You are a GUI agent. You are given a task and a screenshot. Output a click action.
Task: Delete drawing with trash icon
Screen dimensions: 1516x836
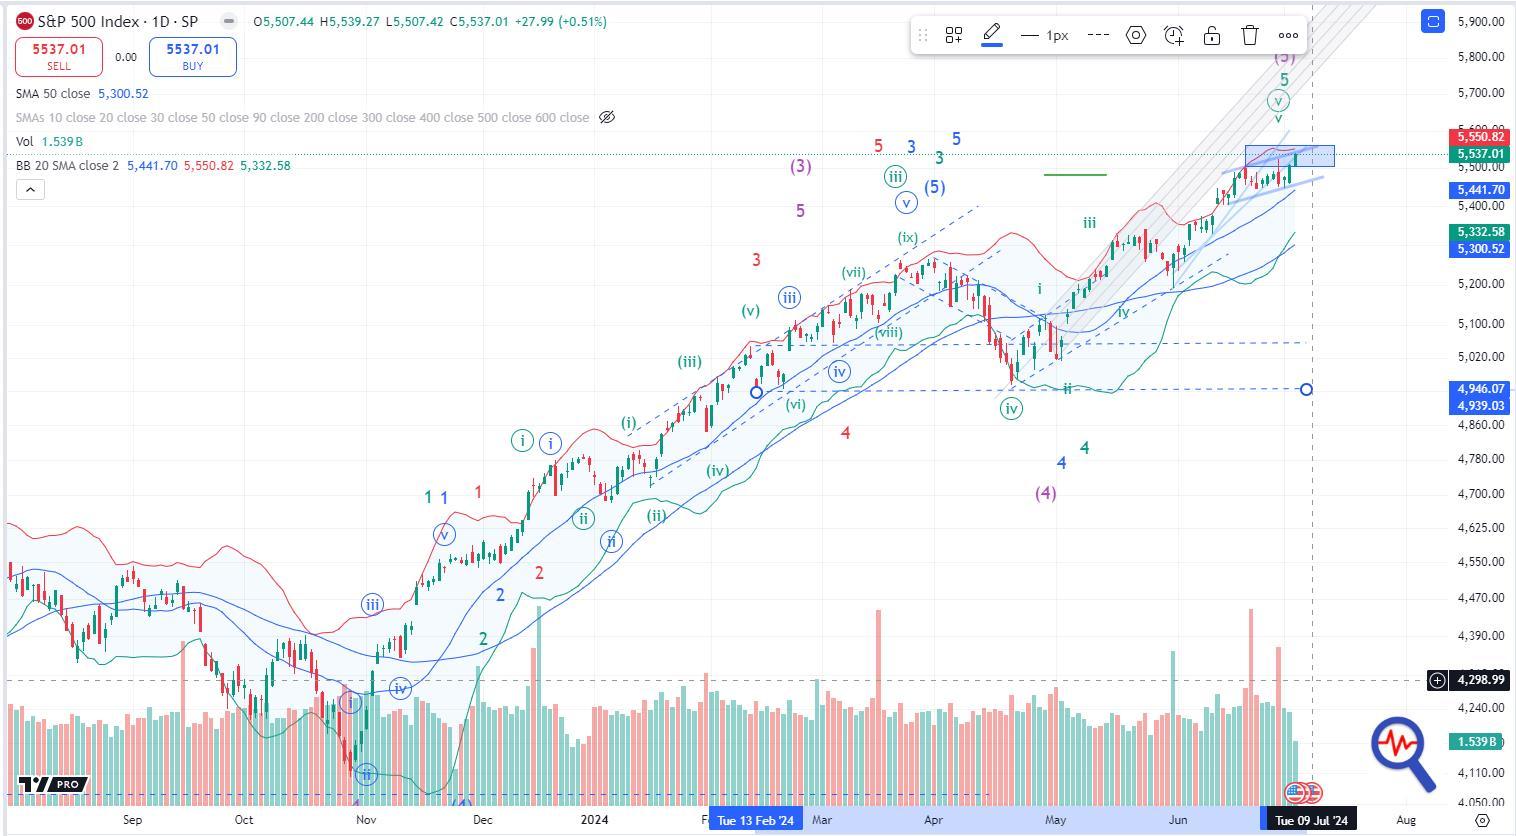click(1250, 35)
